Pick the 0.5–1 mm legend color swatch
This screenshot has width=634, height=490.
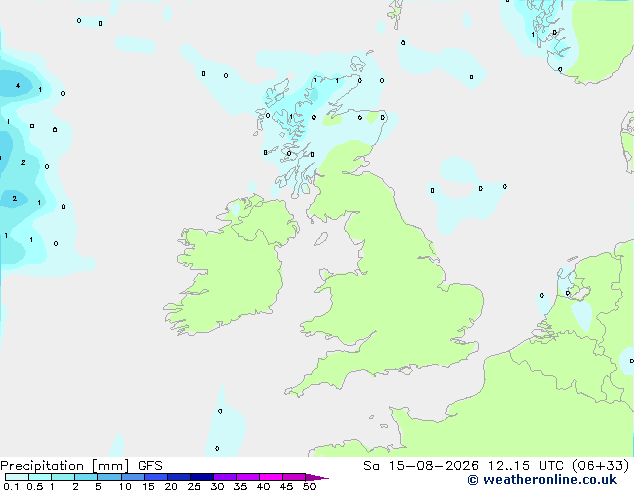pyautogui.click(x=40, y=477)
